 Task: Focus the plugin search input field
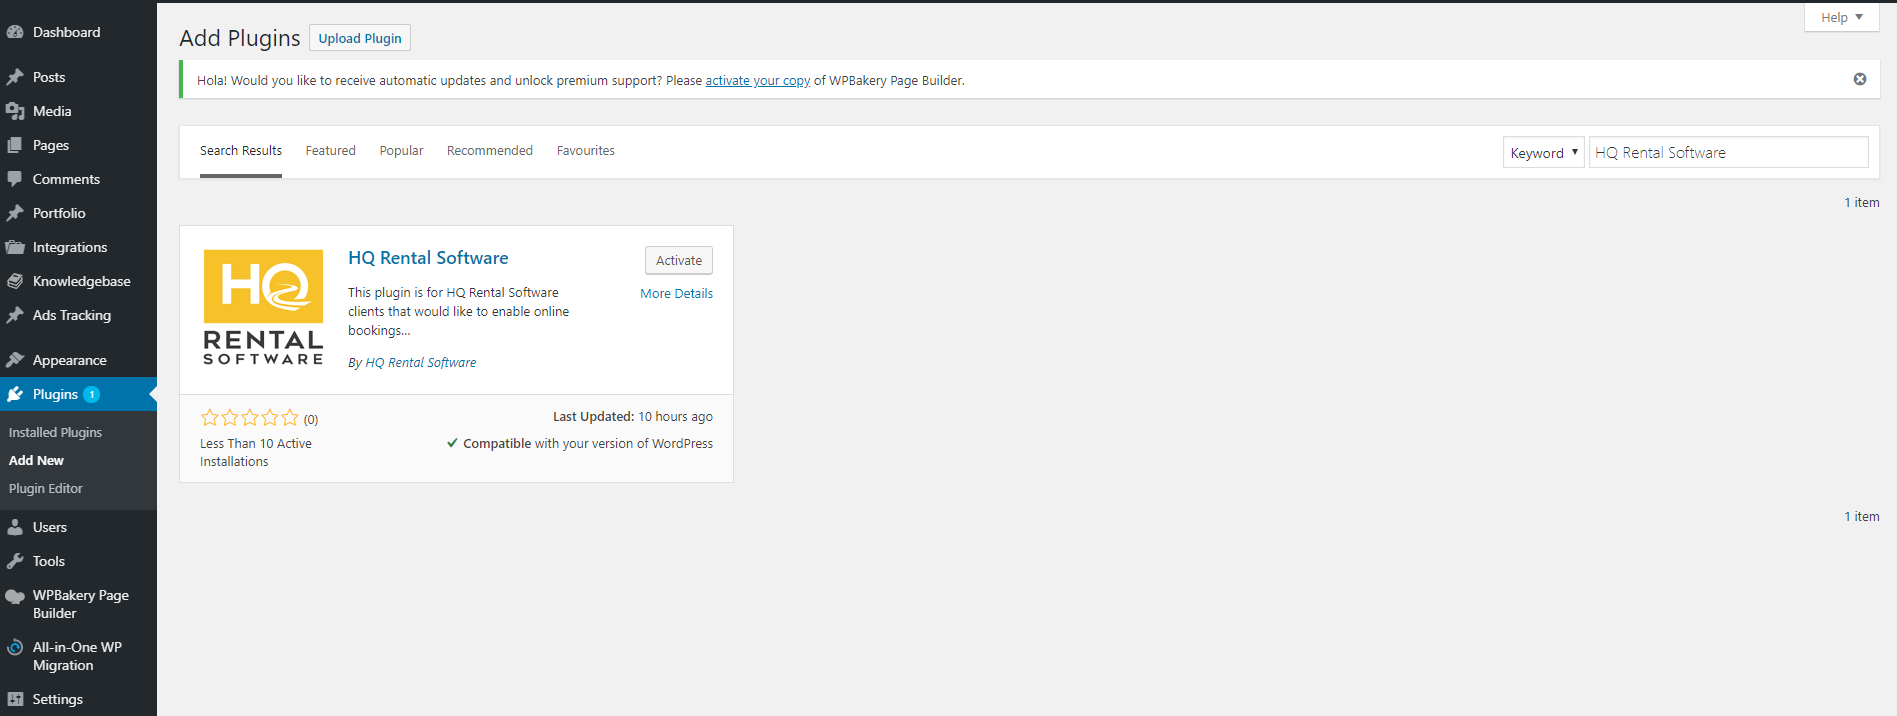click(x=1729, y=152)
